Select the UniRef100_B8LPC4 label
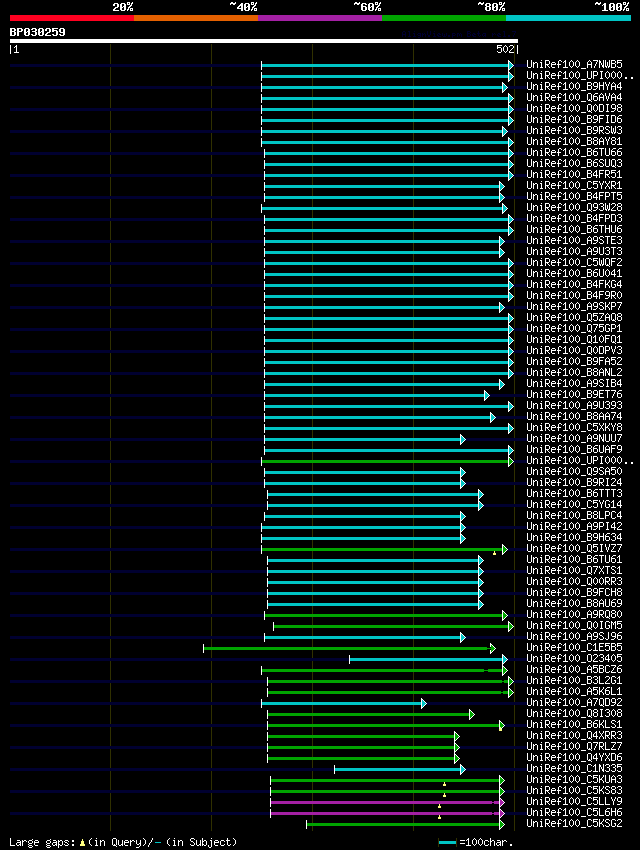The image size is (640, 850). (574, 515)
